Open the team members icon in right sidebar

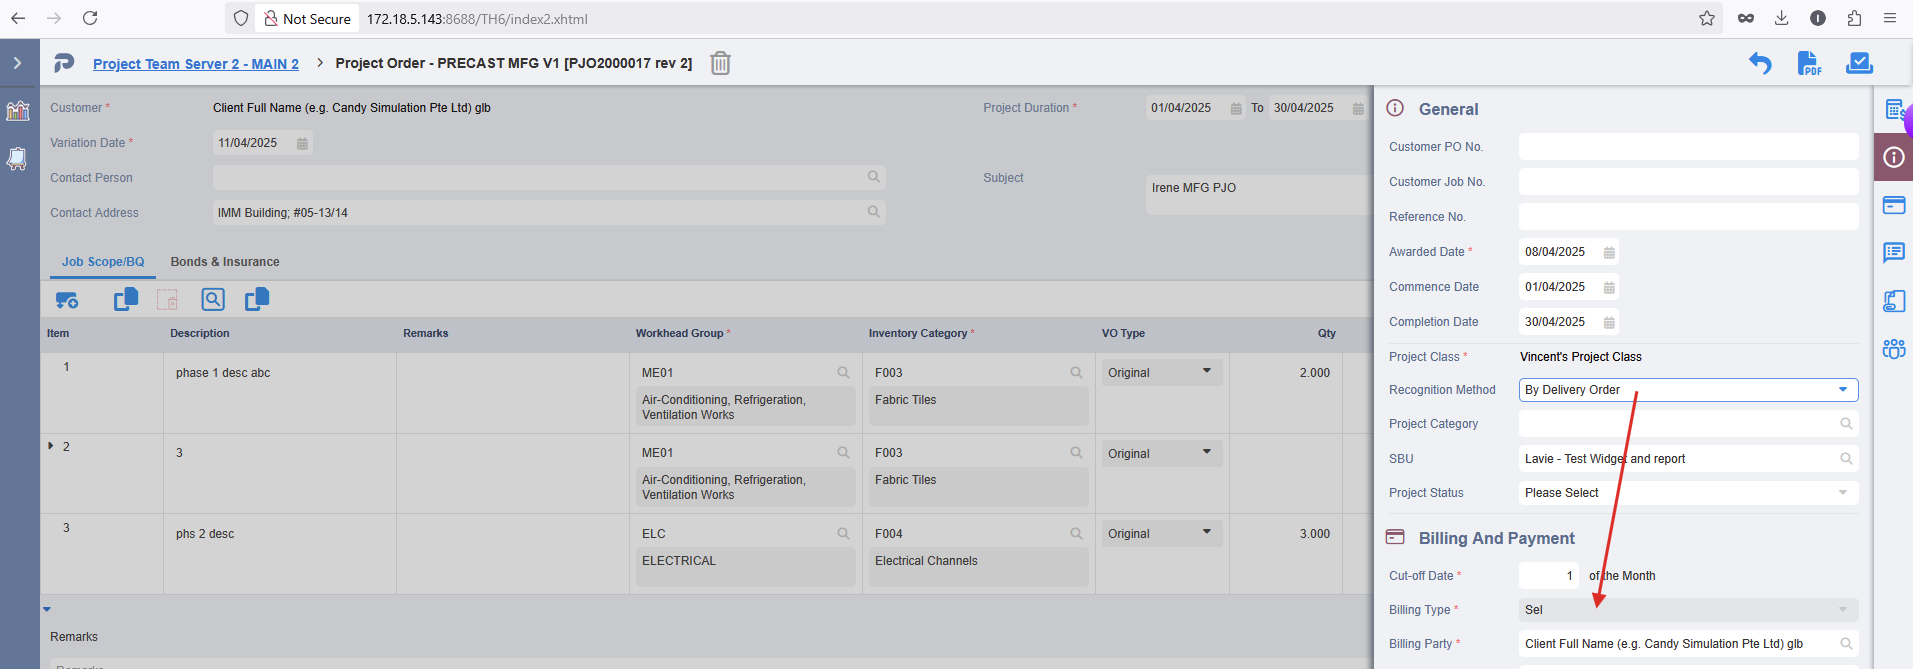(1893, 349)
